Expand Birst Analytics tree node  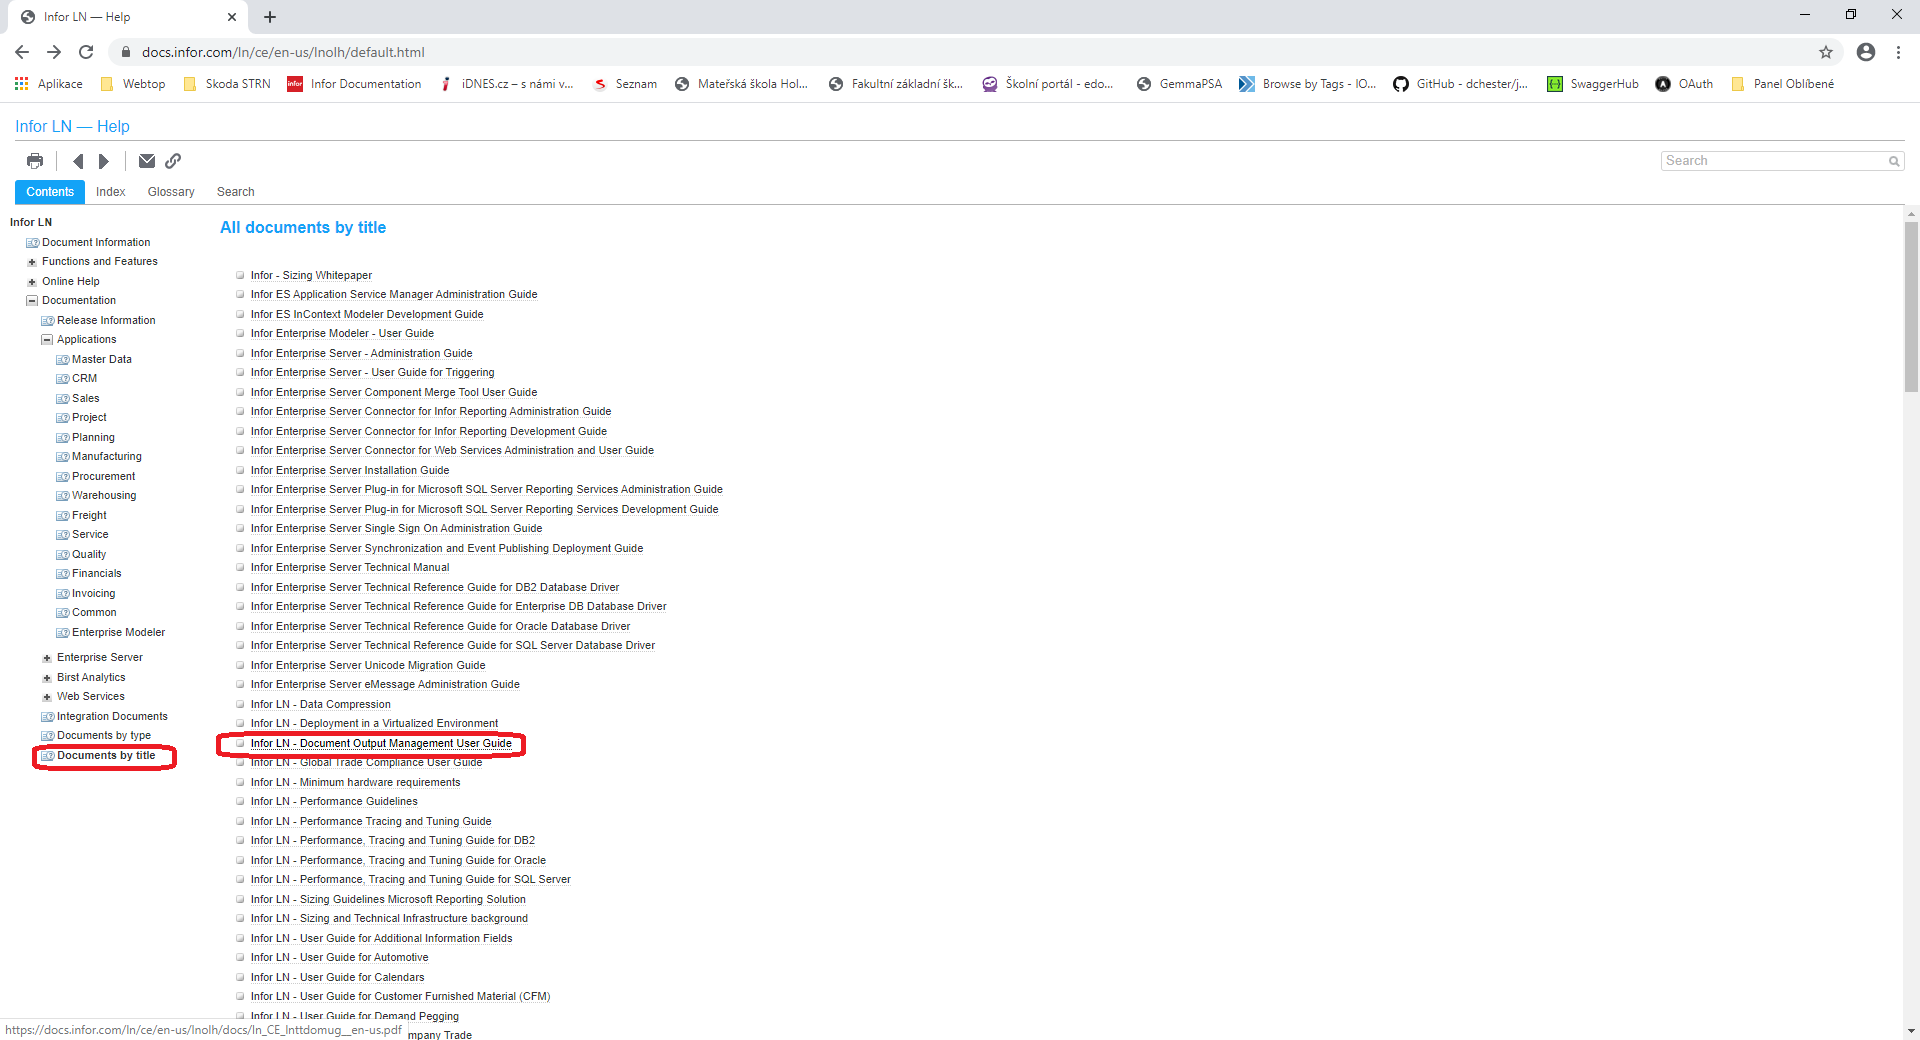(47, 678)
